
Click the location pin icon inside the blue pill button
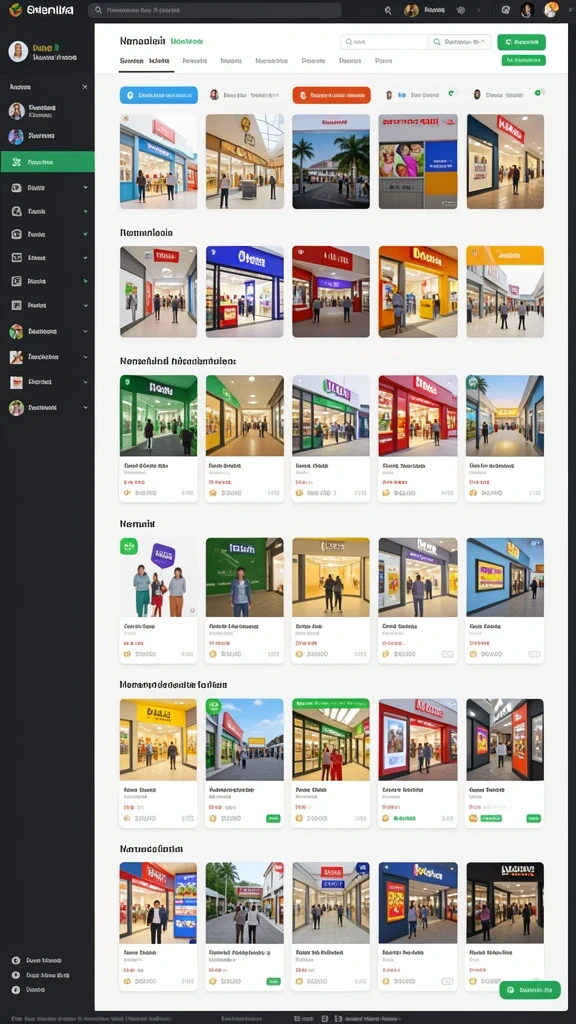[130, 95]
